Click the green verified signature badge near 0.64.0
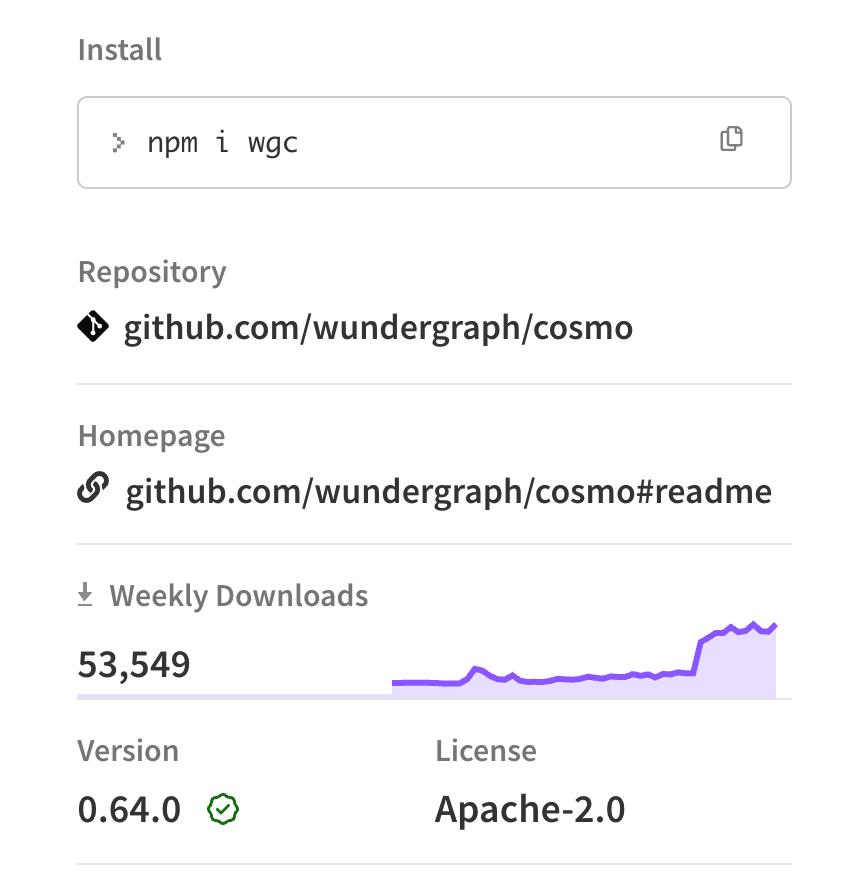The width and height of the screenshot is (862, 896). pos(224,810)
